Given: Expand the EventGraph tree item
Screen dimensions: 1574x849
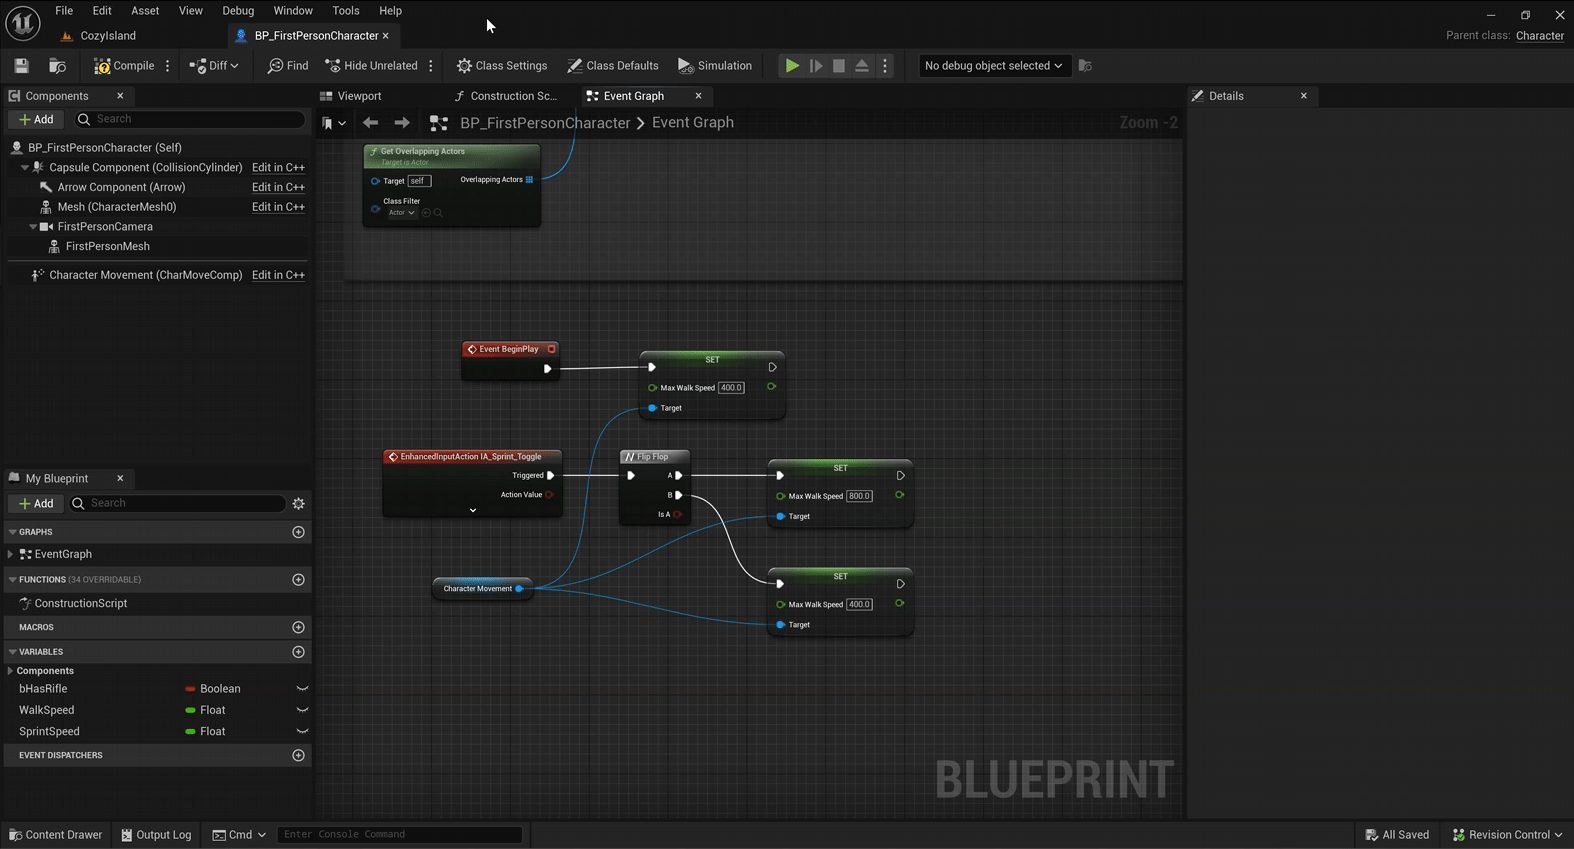Looking at the screenshot, I should click(10, 554).
